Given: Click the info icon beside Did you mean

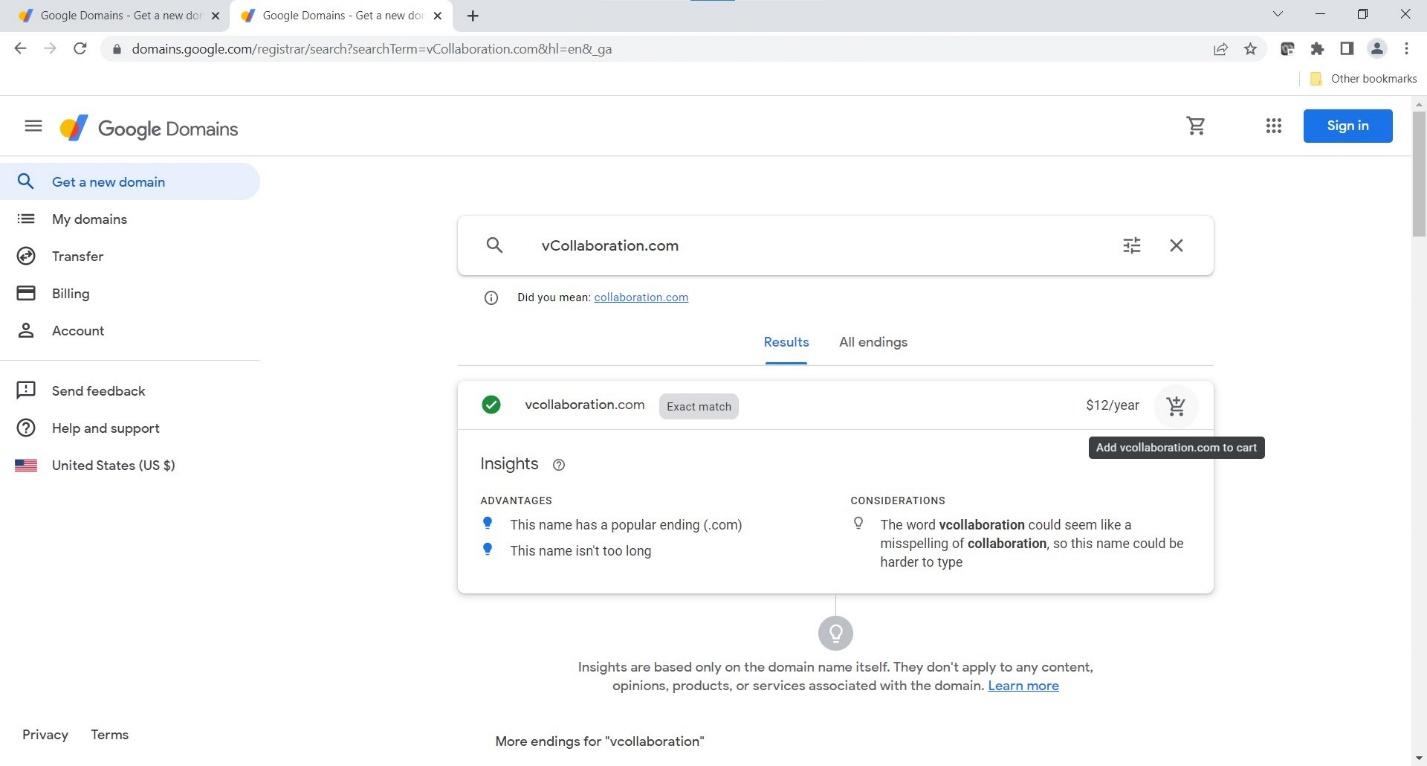Looking at the screenshot, I should [491, 298].
